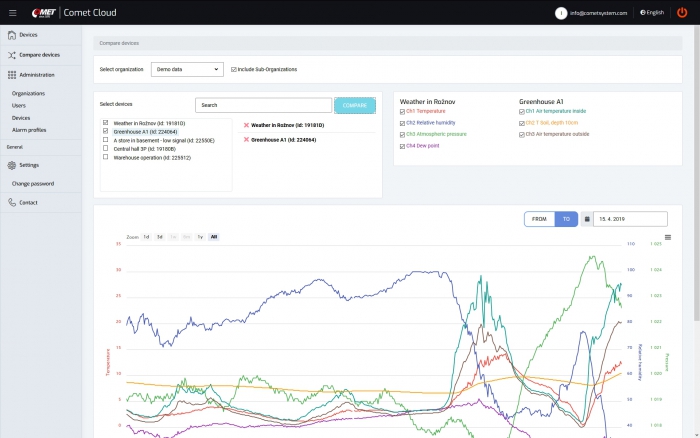Remove Greenhouse A1 with red X
This screenshot has width=700, height=438.
coord(246,140)
